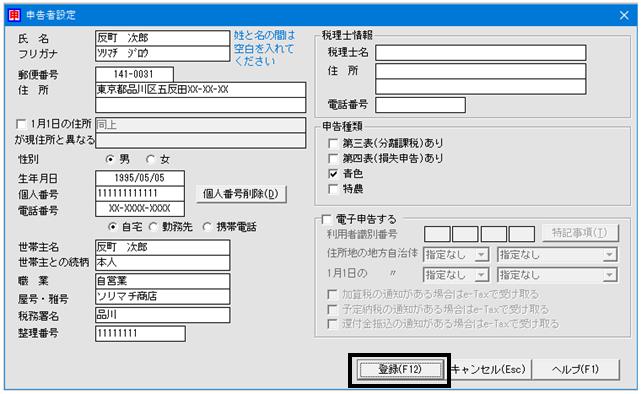Viewport: 642px width, 394px height.
Task: Toggle 予定納税の通知 e-Tax checkbox
Action: (332, 309)
